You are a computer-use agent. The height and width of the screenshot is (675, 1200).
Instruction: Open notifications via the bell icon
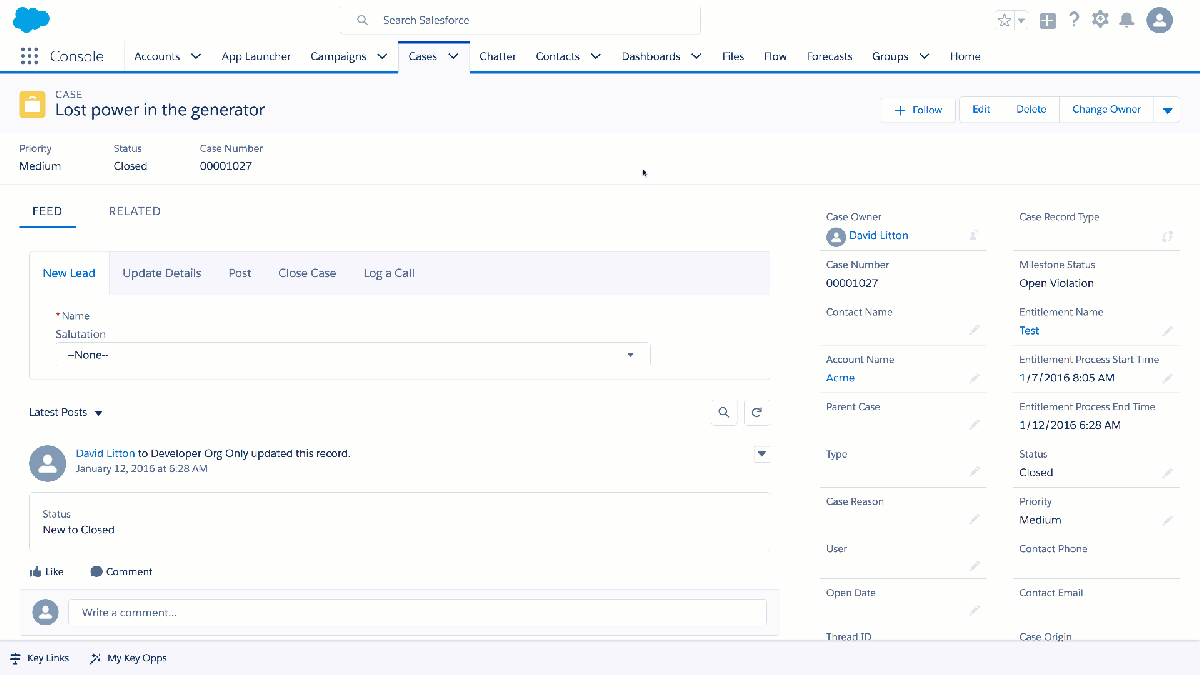click(x=1128, y=18)
